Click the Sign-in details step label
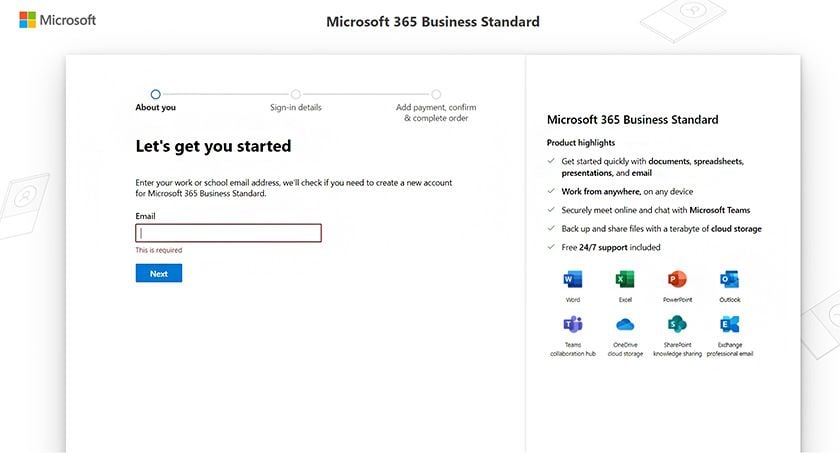840x453 pixels. coord(296,107)
